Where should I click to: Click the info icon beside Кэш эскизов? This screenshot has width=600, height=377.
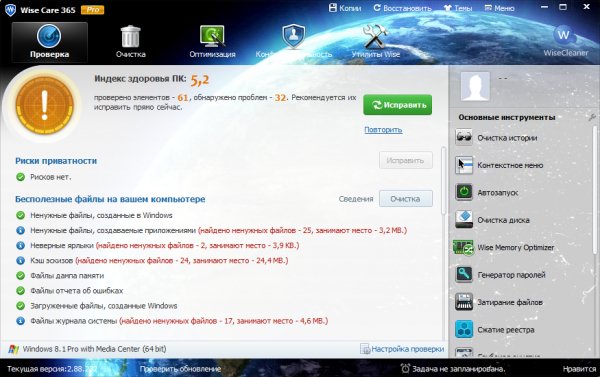click(21, 261)
